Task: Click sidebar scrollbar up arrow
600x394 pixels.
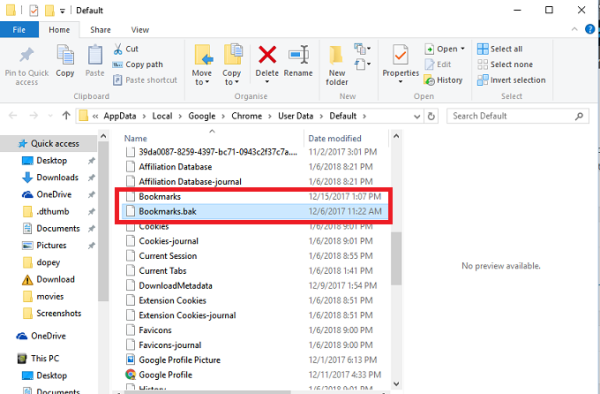Action: pos(103,136)
